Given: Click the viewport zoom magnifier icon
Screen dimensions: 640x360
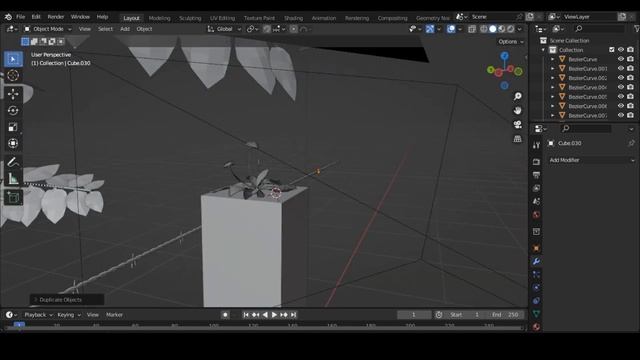Looking at the screenshot, I should 518,96.
